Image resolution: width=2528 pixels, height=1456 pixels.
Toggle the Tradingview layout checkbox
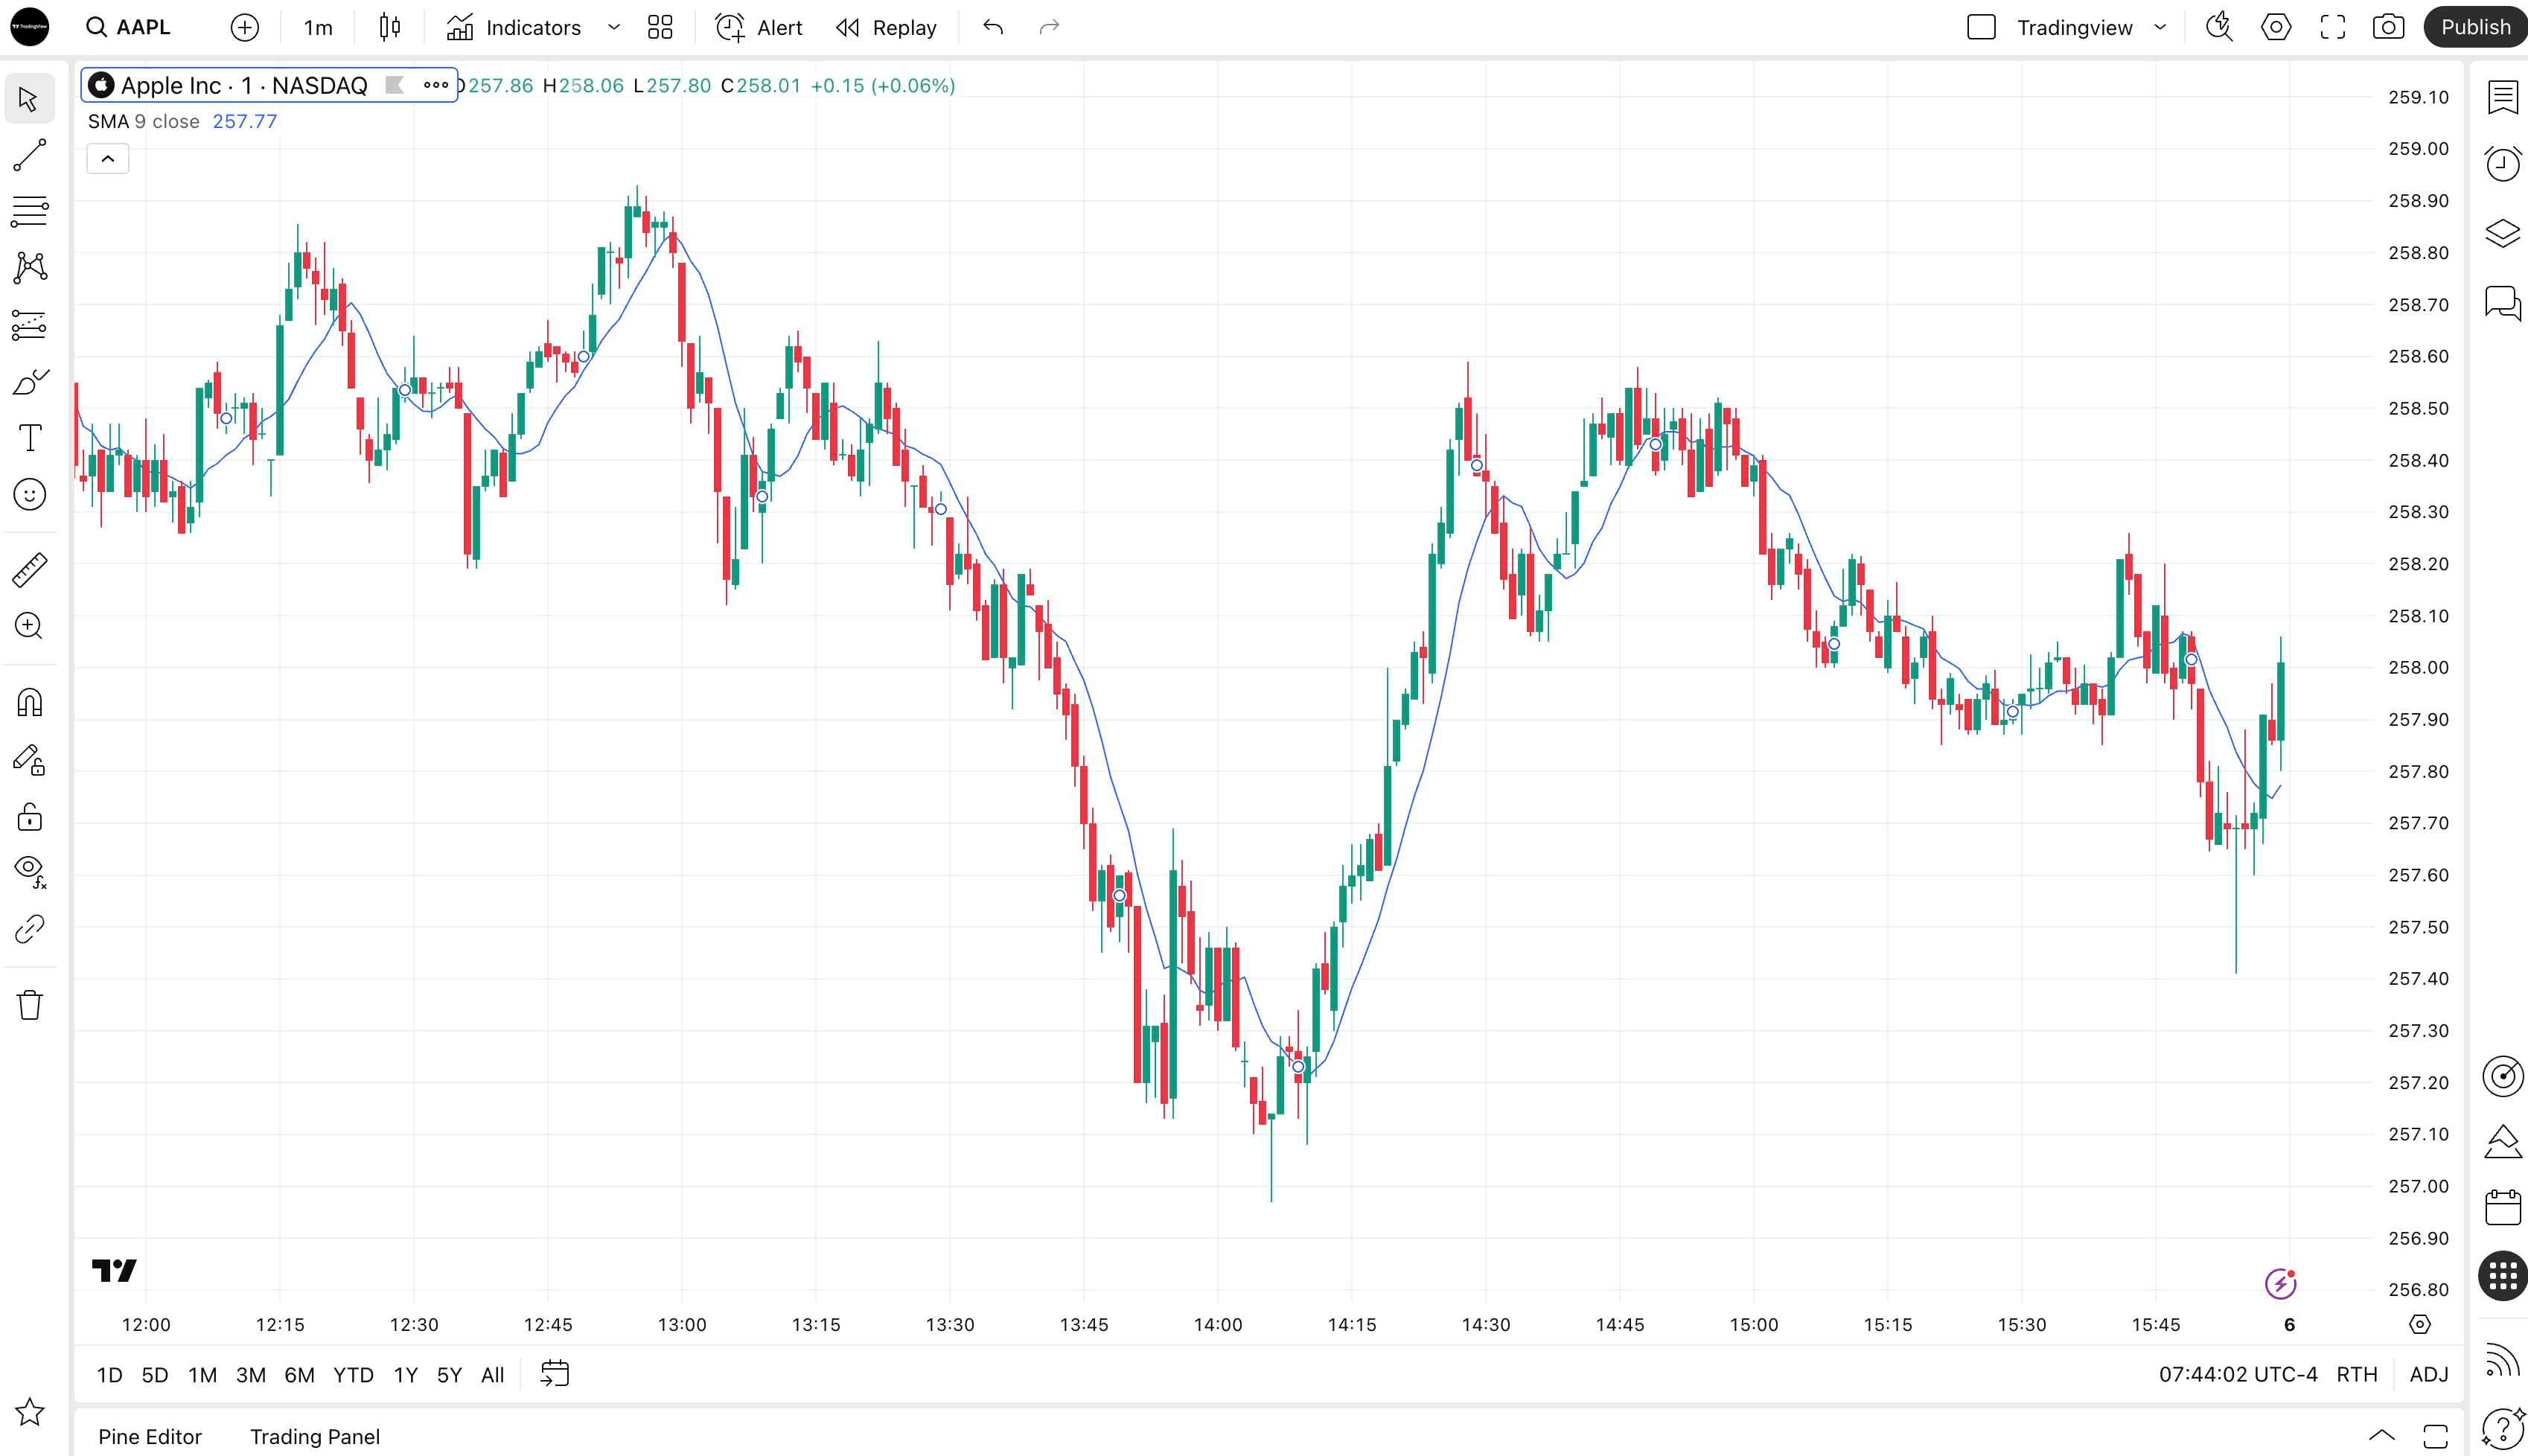coord(1980,27)
